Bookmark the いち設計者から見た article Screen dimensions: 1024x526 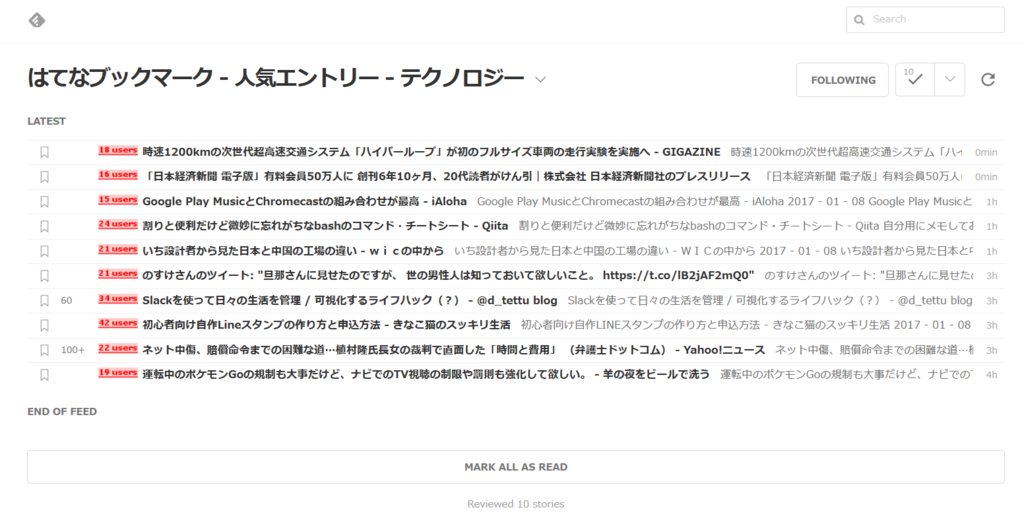[44, 251]
